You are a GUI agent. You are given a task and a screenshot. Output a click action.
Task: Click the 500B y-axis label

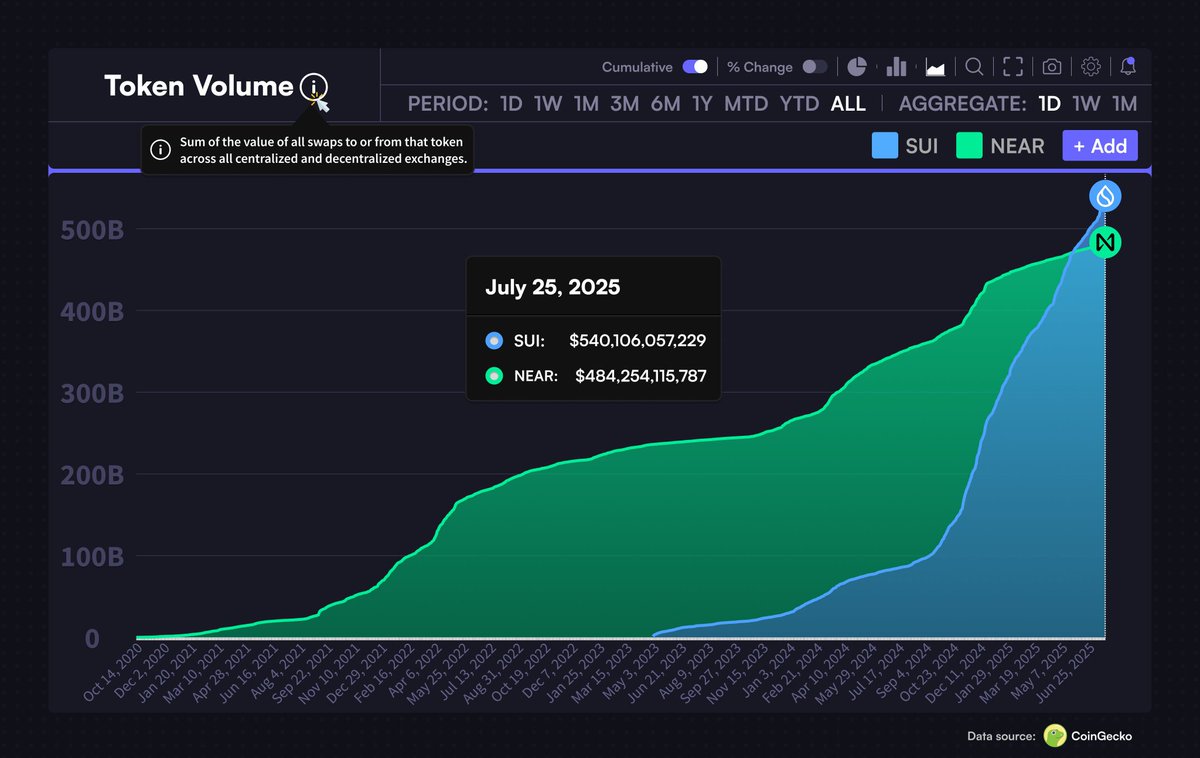[91, 230]
